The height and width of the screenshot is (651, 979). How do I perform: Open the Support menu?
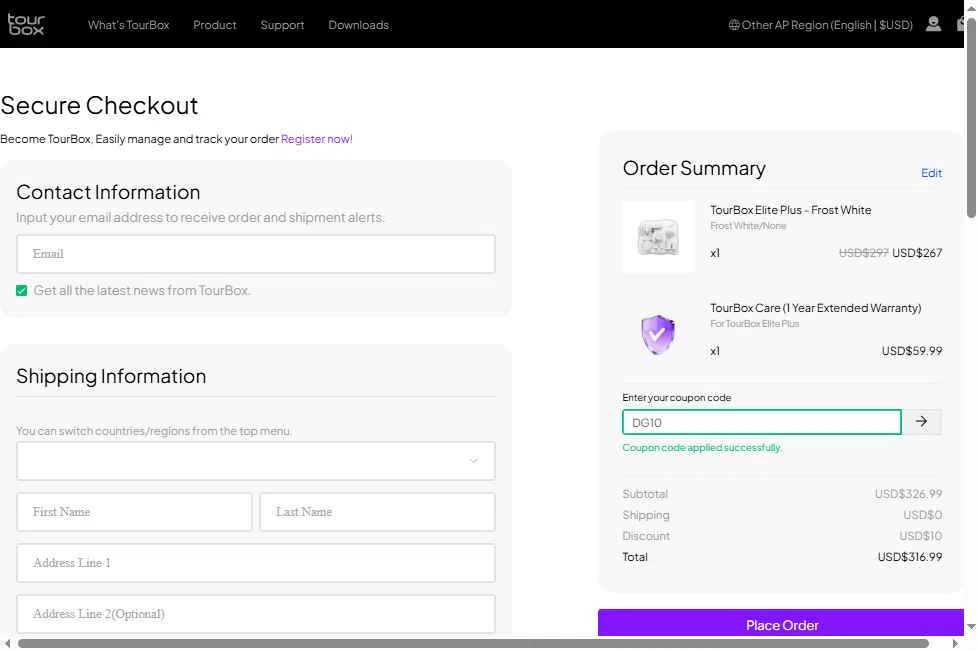(282, 25)
